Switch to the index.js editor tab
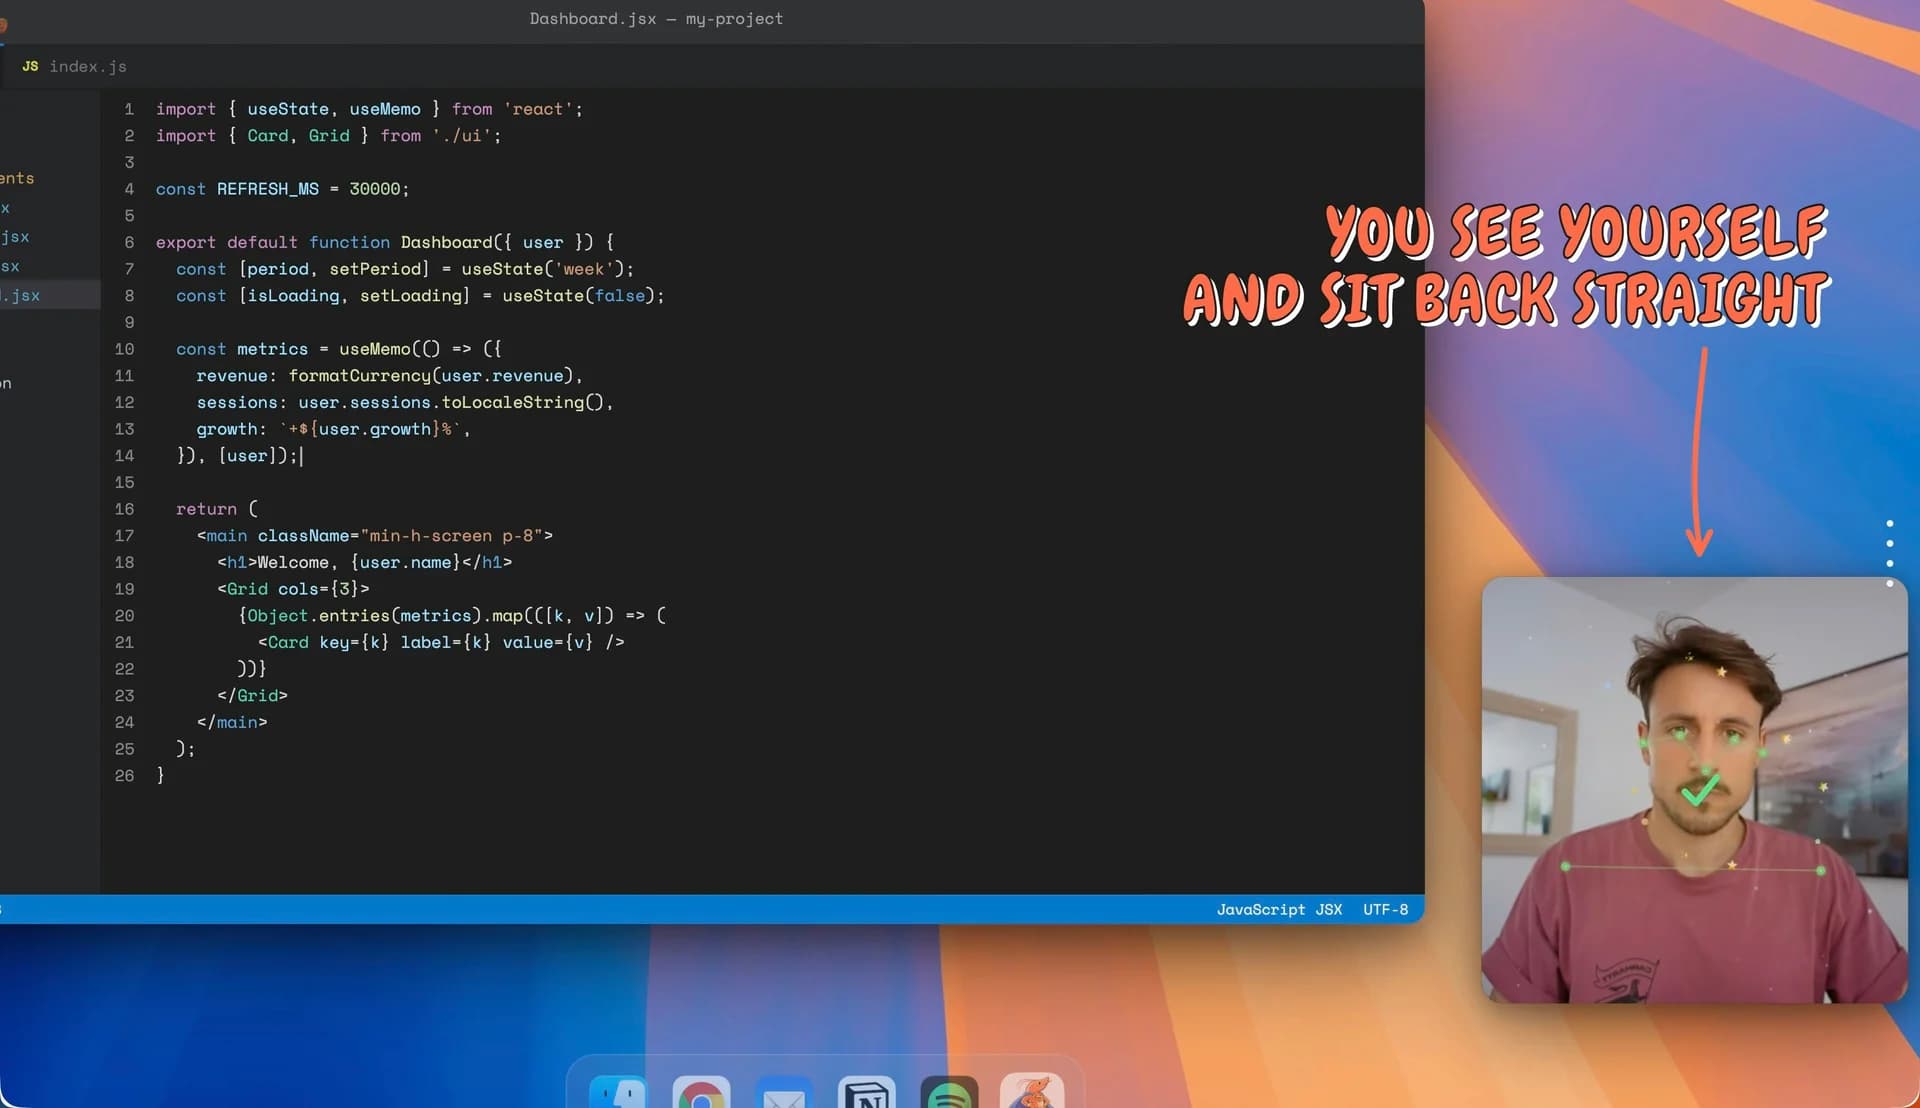Screen dimensions: 1920x1108 pos(90,66)
